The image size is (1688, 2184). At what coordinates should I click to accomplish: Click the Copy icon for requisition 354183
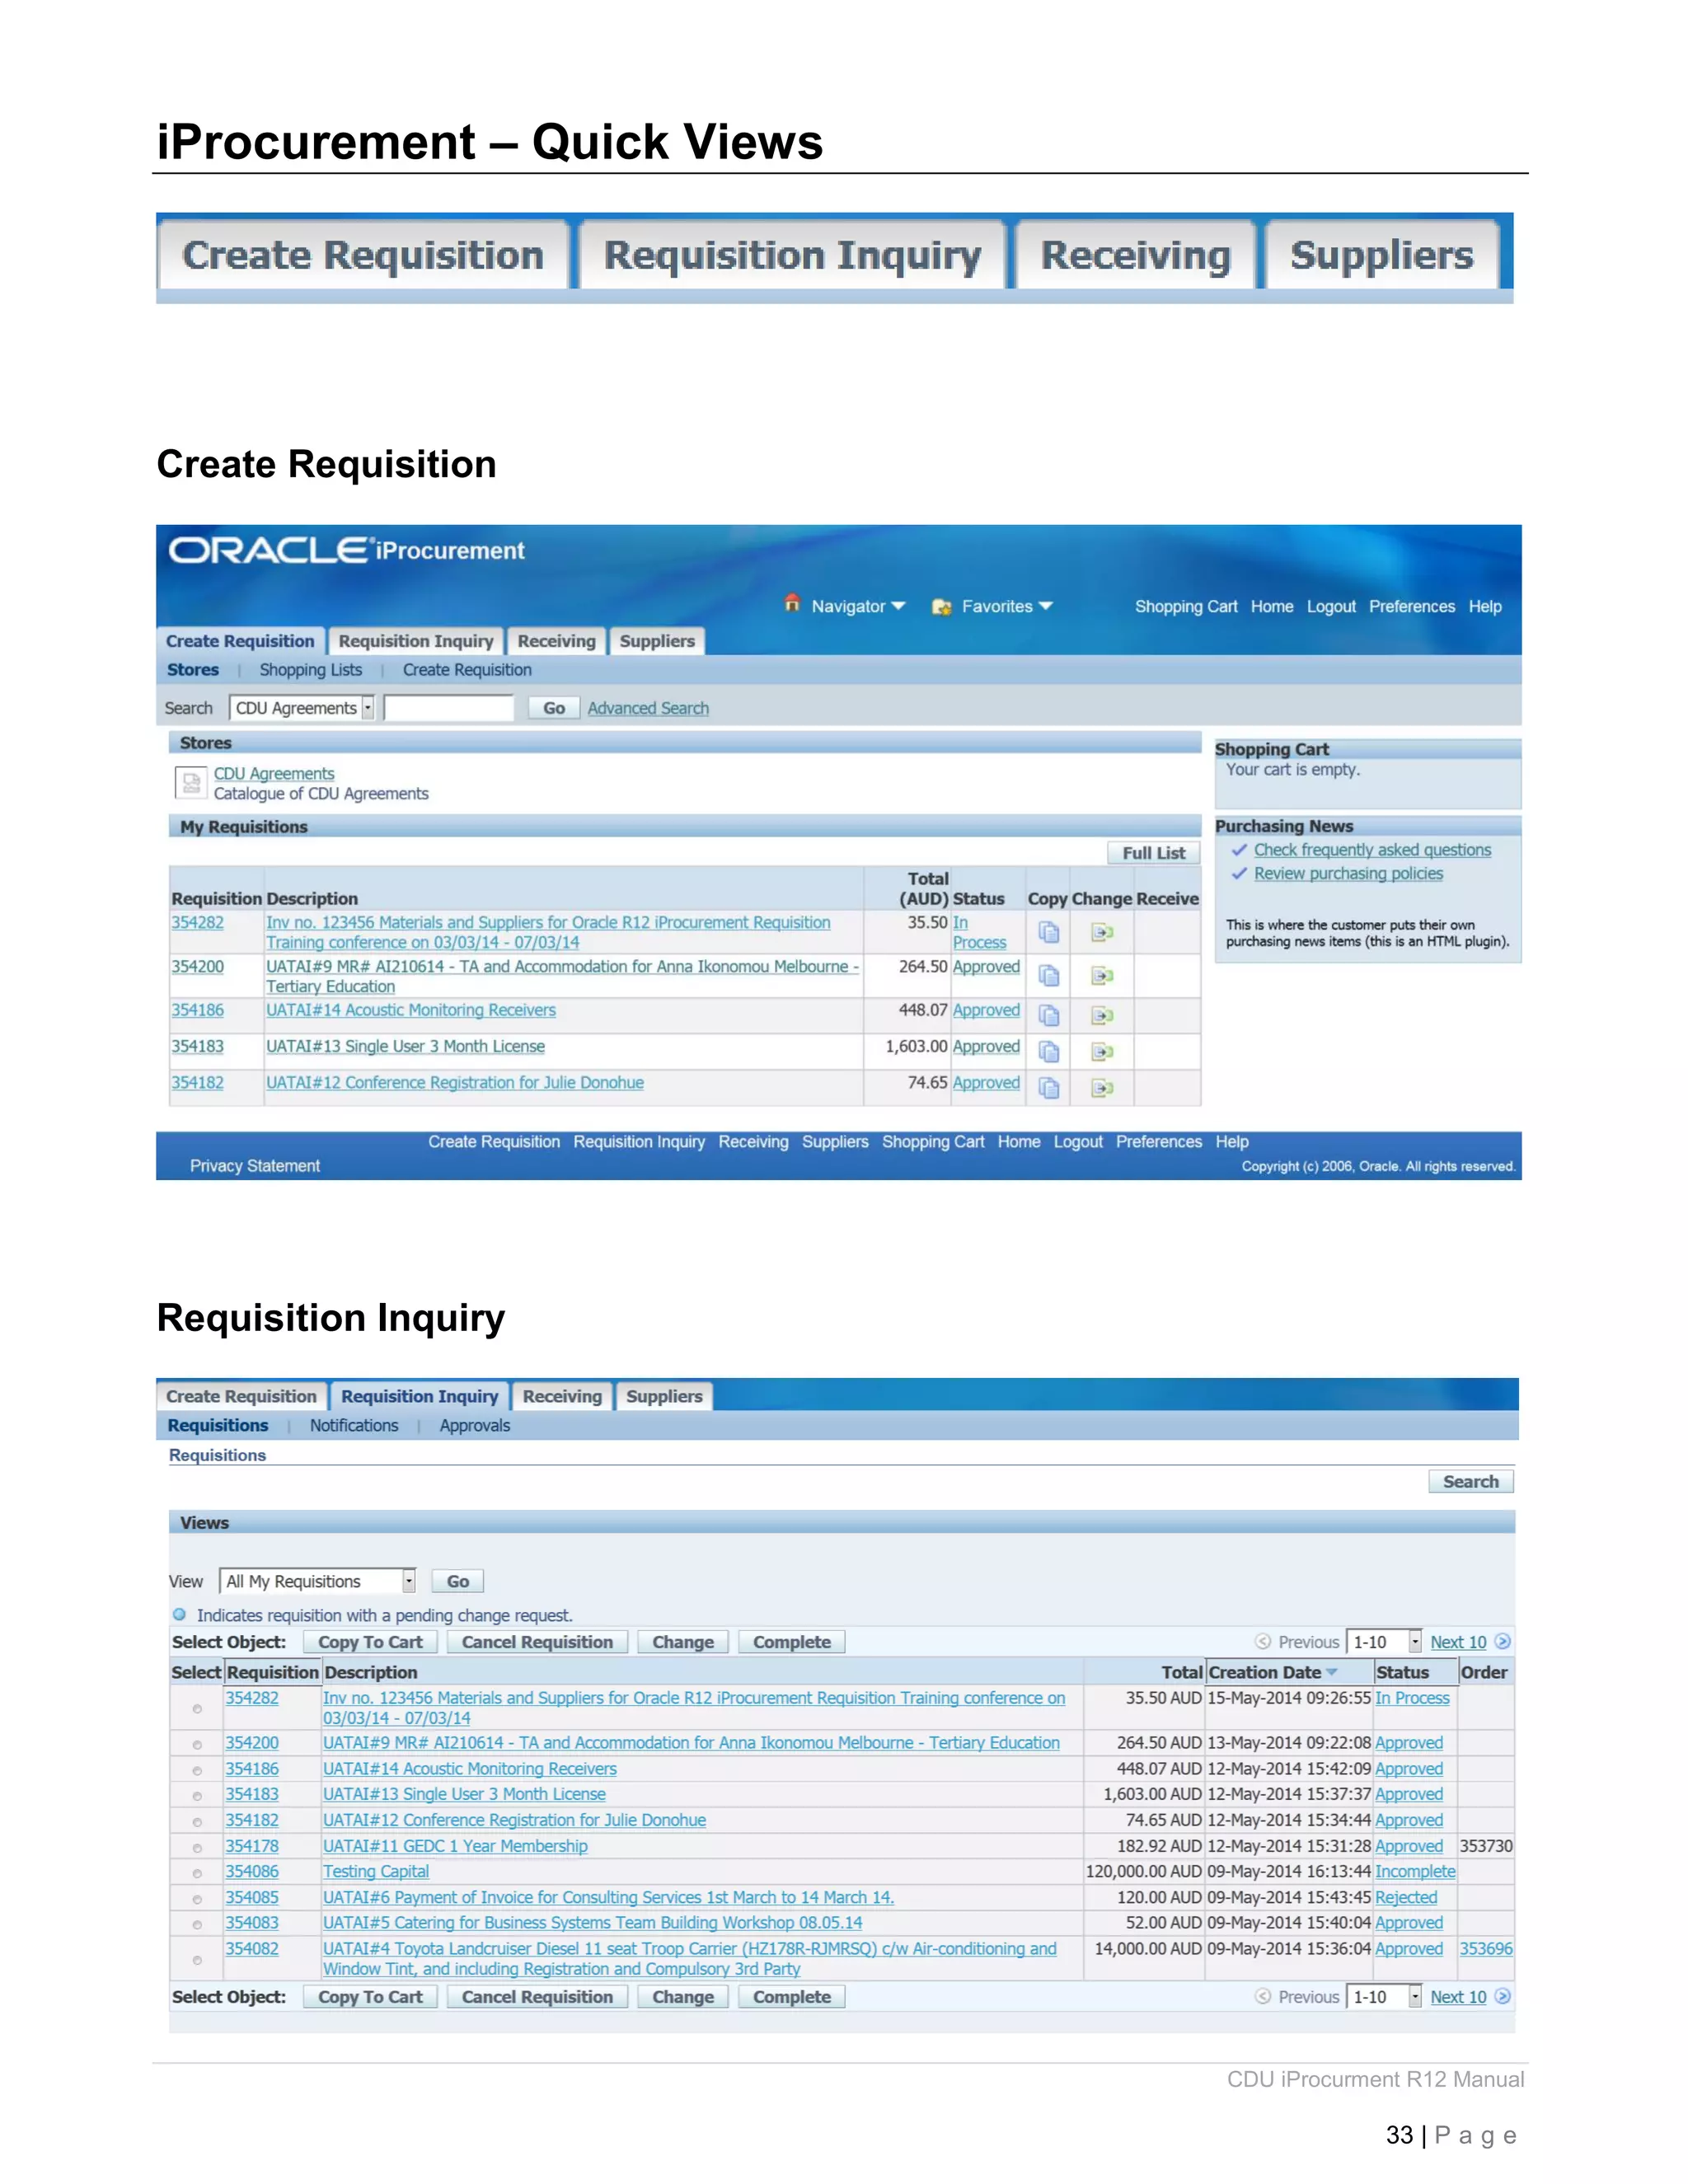coord(1048,1052)
